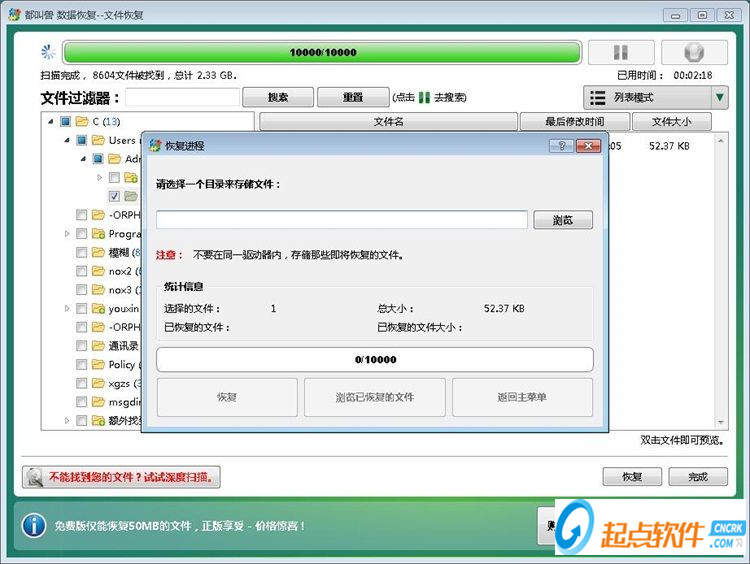Check the msgdir folder checkbox

(82, 401)
